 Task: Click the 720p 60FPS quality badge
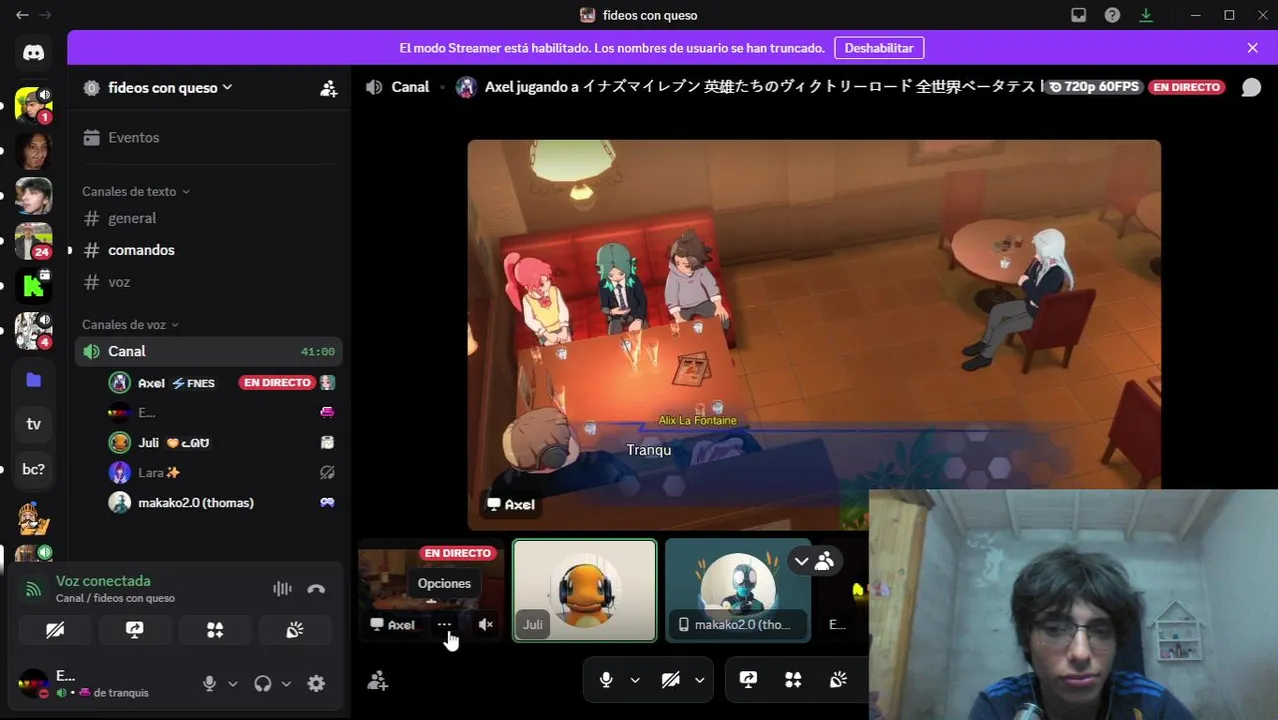(1094, 87)
